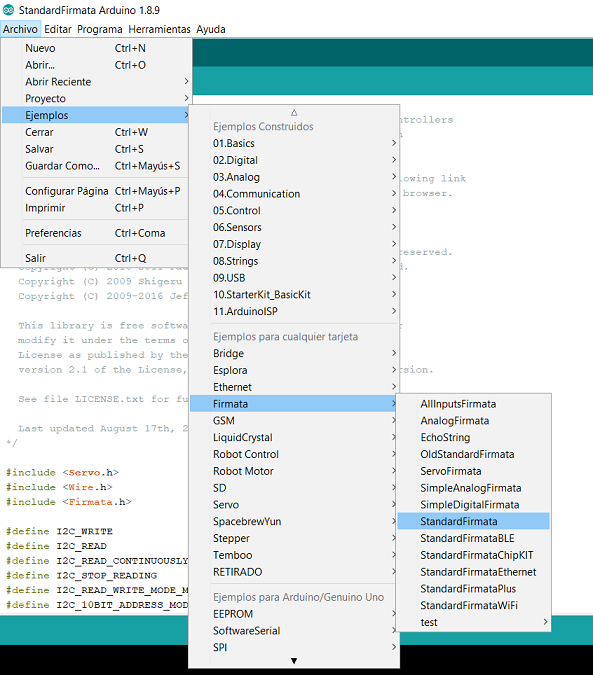Choose Nuevo from Archivo menu
Screen dimensions: 593x675
tap(96, 48)
